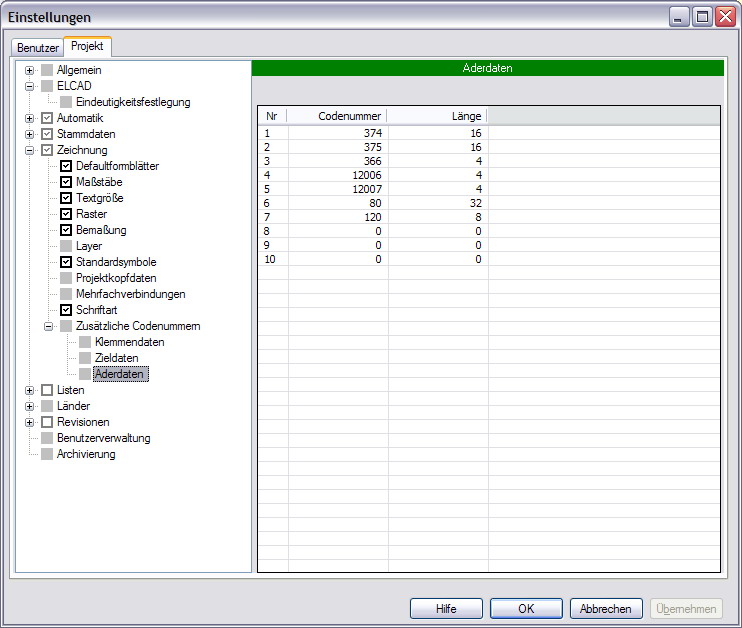
Task: Collapse the ELCAD tree node
Action: click(29, 87)
